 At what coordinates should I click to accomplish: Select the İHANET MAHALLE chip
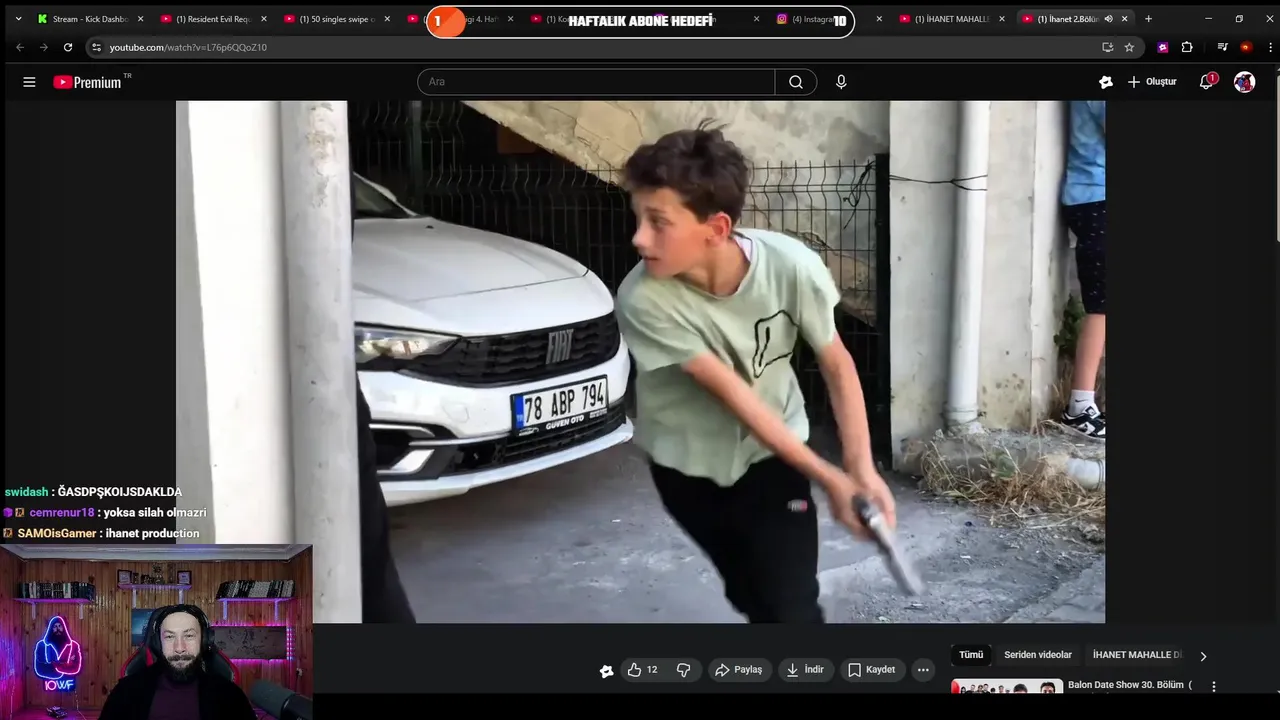tap(1137, 655)
